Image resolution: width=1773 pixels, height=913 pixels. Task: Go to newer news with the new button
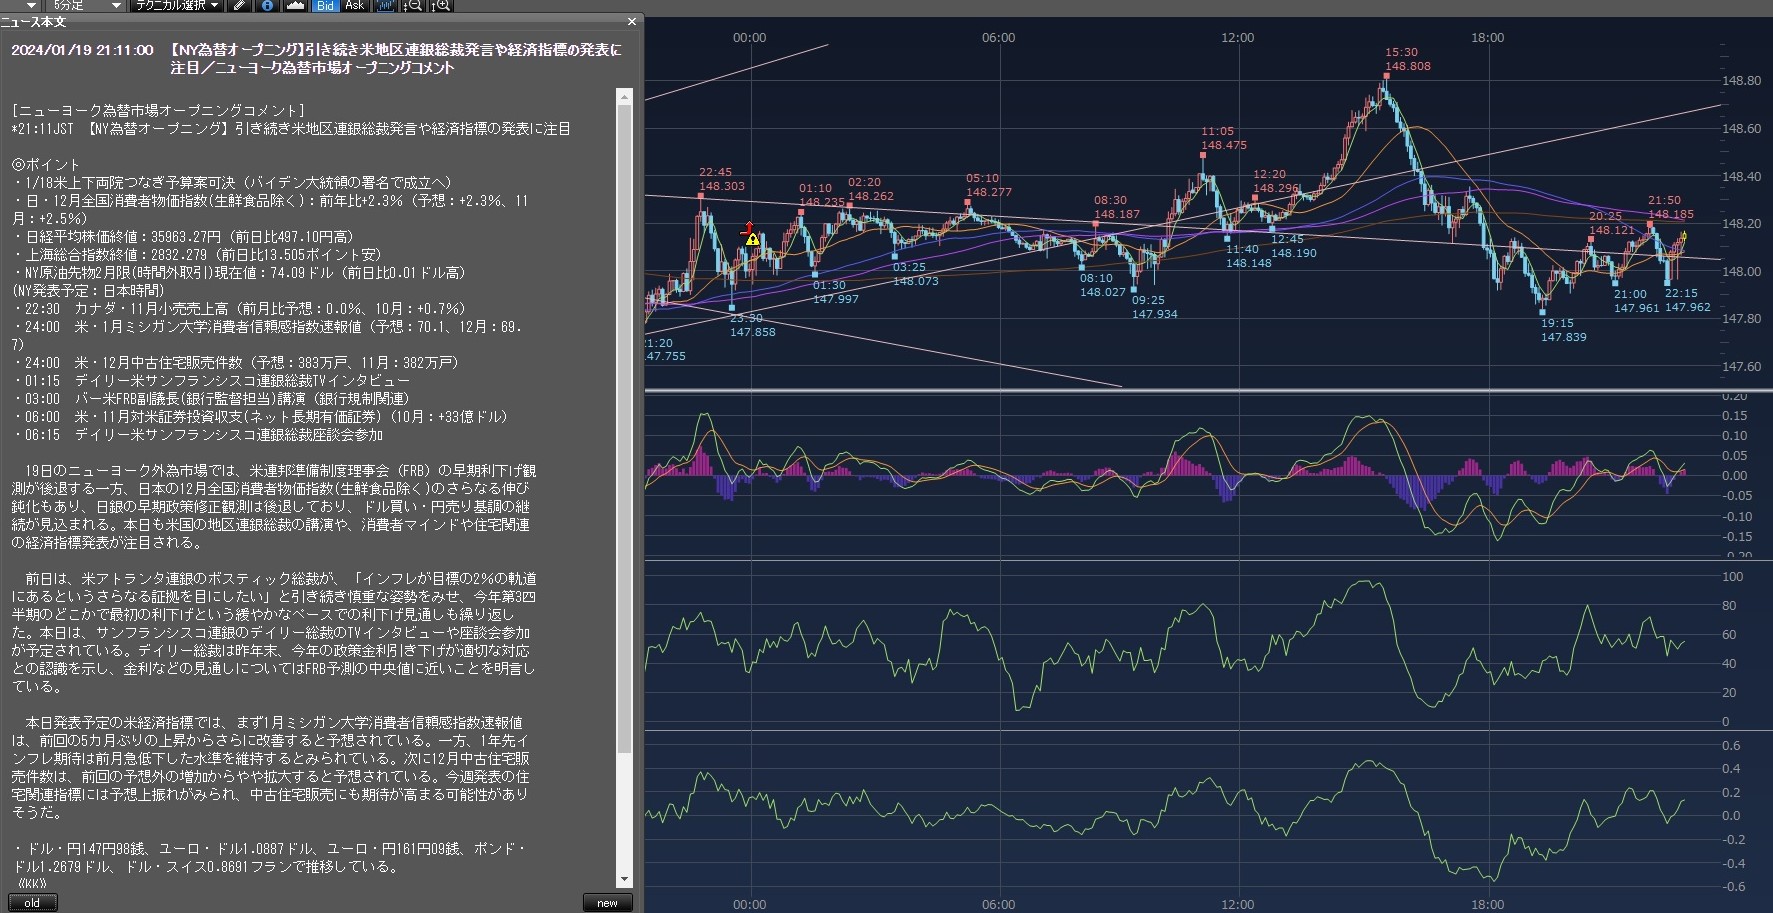click(x=607, y=903)
